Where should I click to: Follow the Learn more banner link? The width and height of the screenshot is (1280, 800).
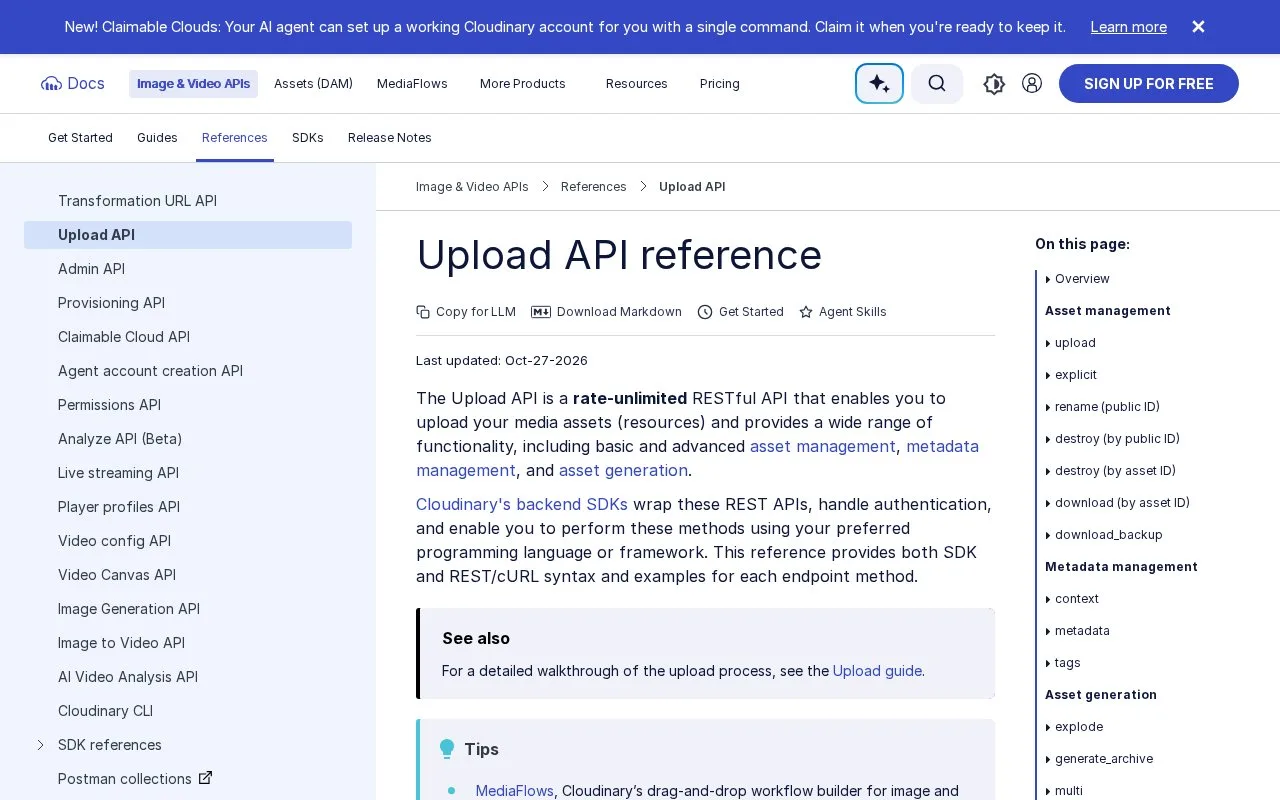(1129, 27)
